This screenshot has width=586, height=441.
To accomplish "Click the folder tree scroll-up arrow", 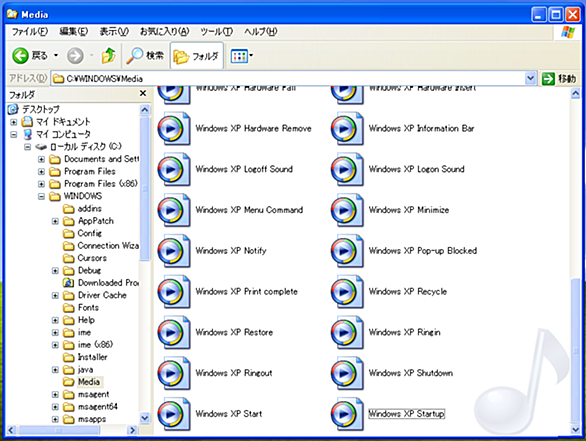I will (x=145, y=110).
